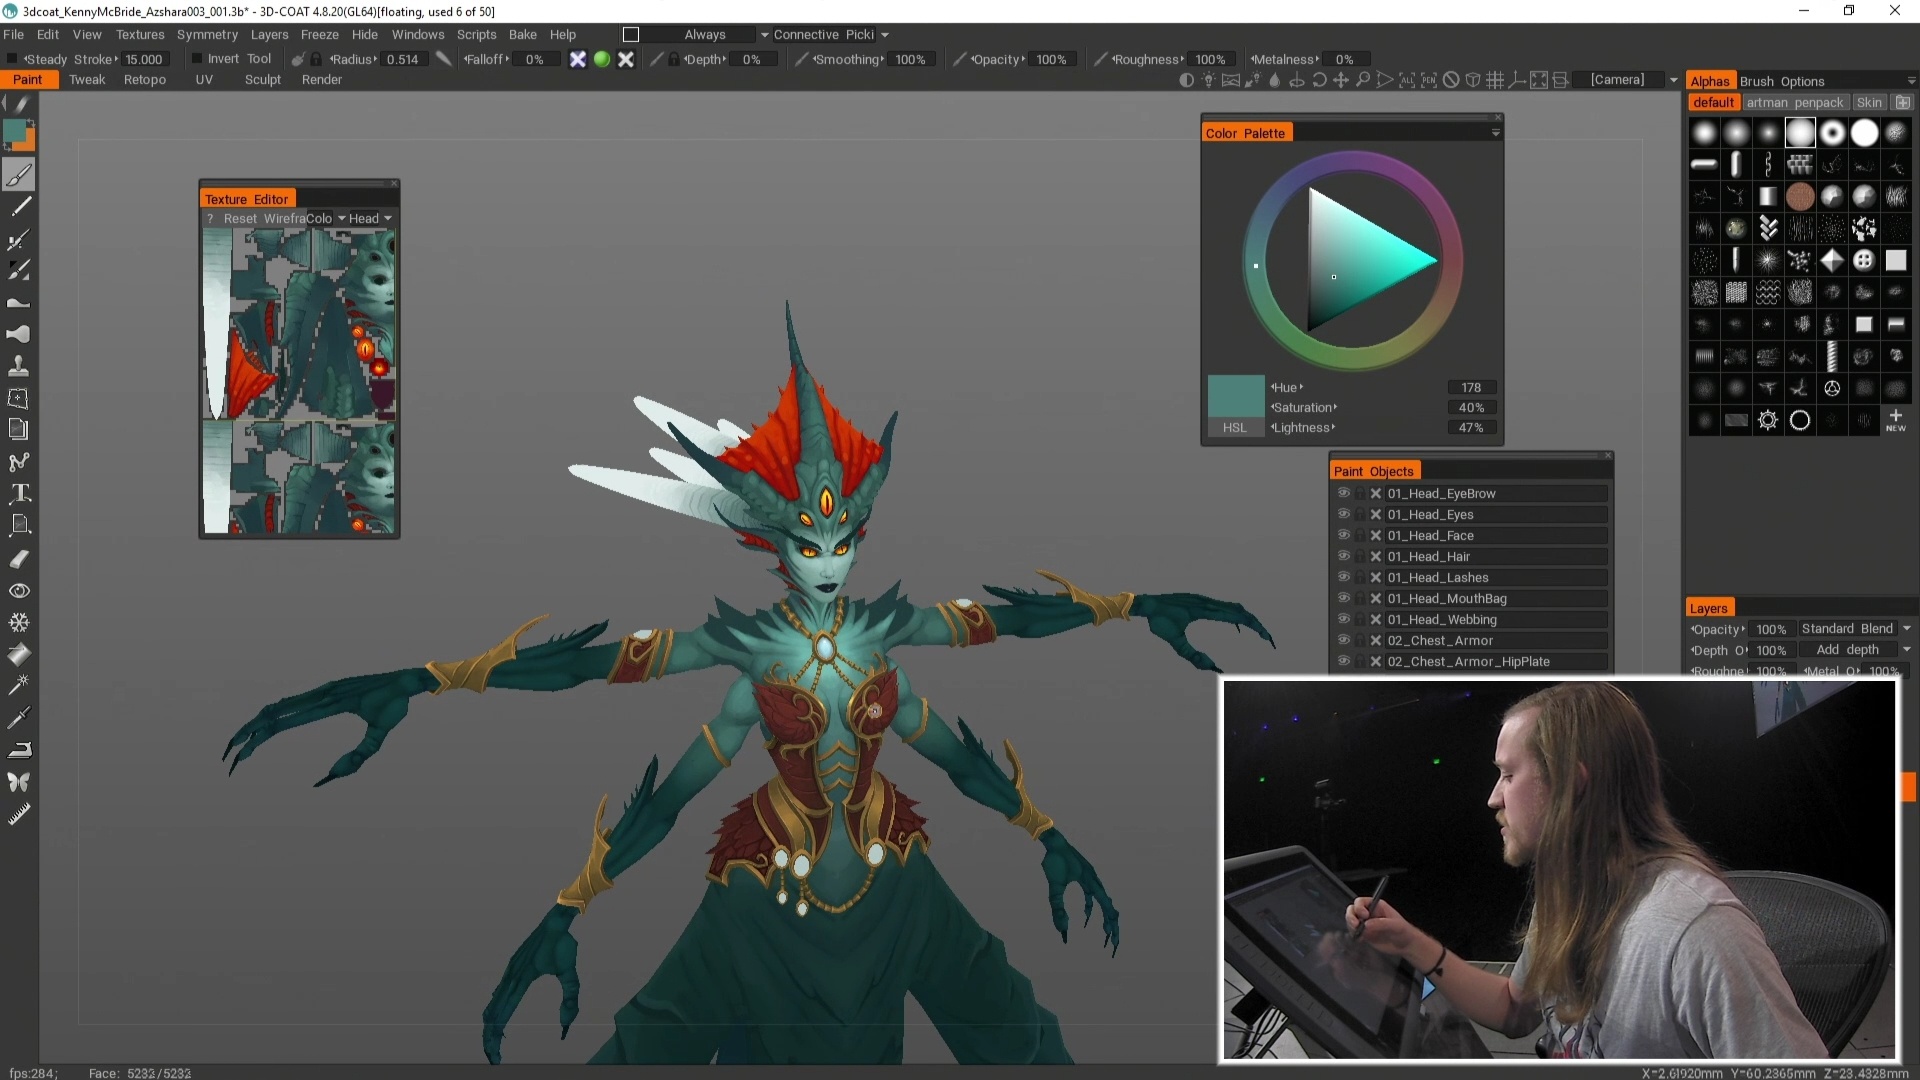
Task: Select the butterfly Symmetry tool
Action: pos(19,782)
